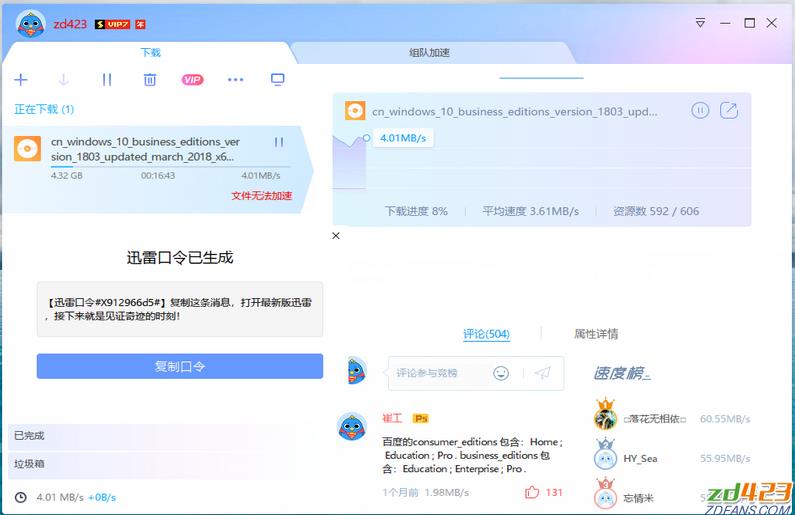The width and height of the screenshot is (795, 515).
Task: Pause download from the detail panel circle button
Action: (x=700, y=111)
